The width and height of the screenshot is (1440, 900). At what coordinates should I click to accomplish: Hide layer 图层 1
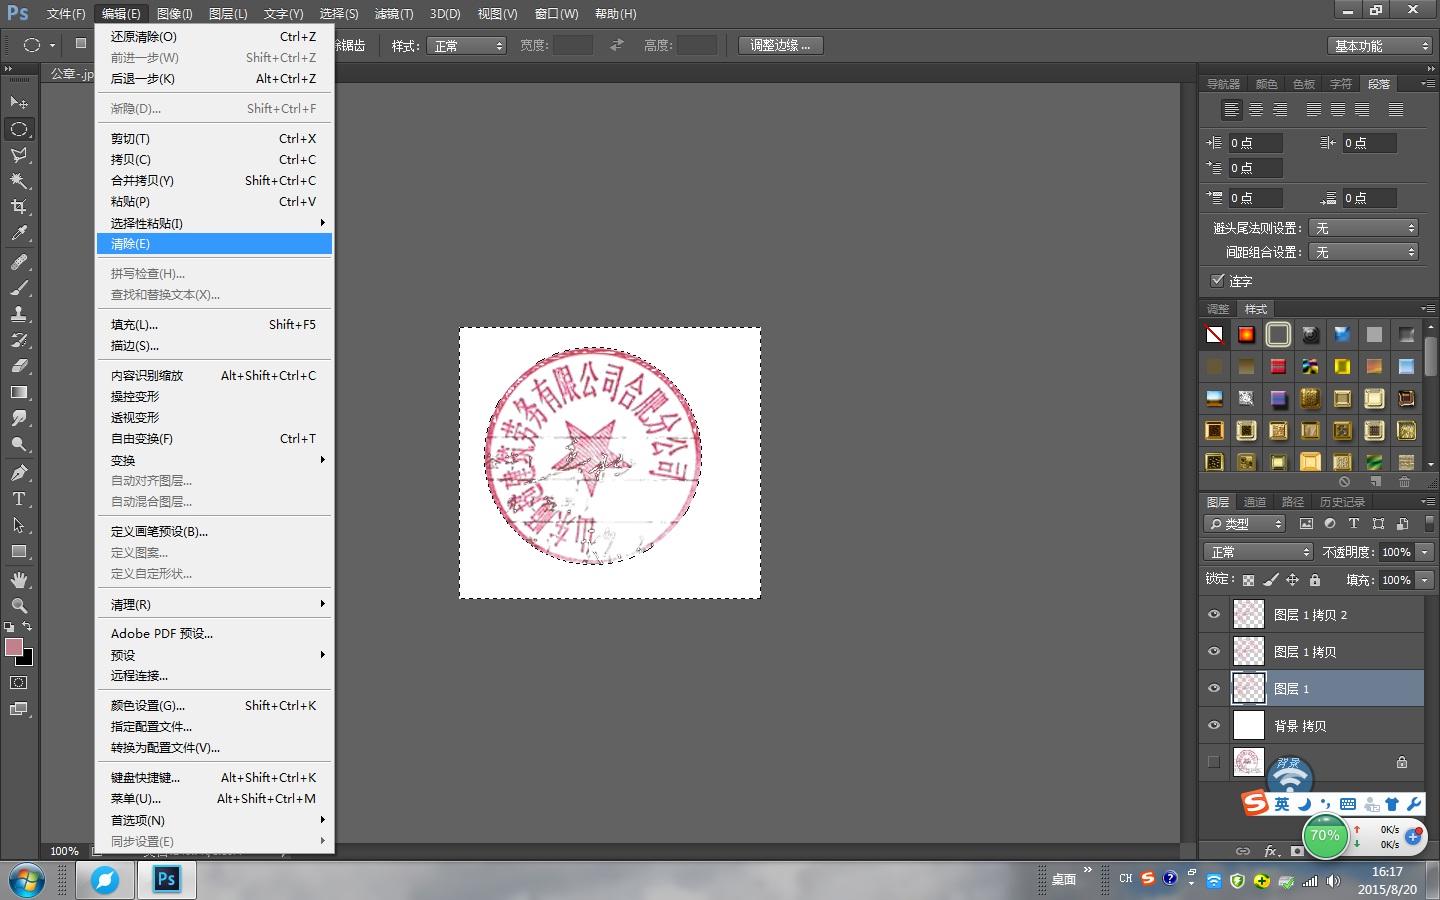click(x=1214, y=689)
